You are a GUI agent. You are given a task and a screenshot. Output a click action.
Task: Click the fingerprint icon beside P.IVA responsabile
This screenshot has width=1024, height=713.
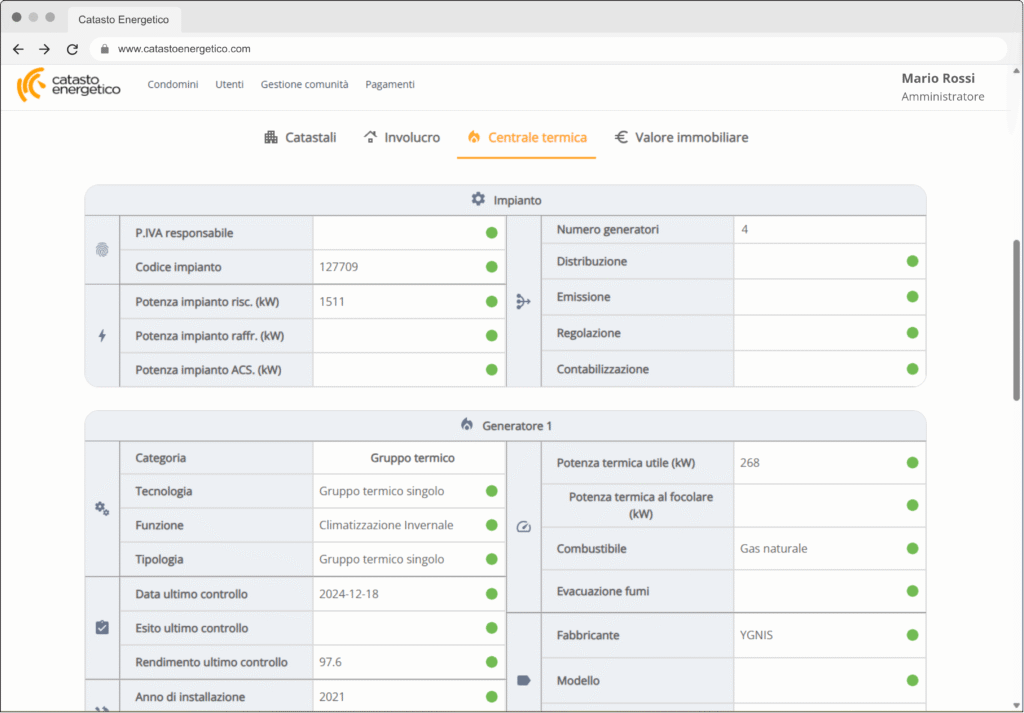102,250
